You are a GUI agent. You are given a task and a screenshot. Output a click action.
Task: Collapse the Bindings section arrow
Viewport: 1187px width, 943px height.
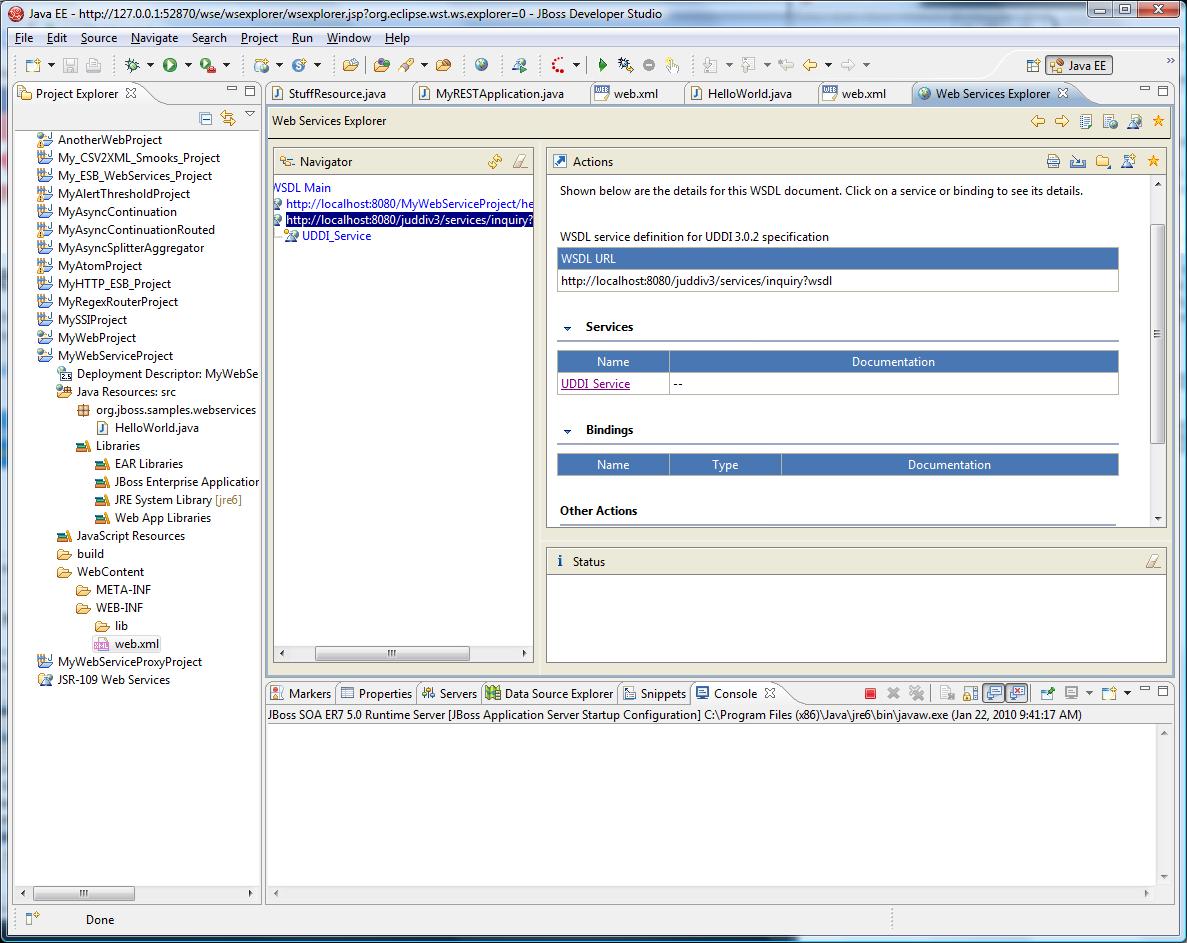(568, 431)
